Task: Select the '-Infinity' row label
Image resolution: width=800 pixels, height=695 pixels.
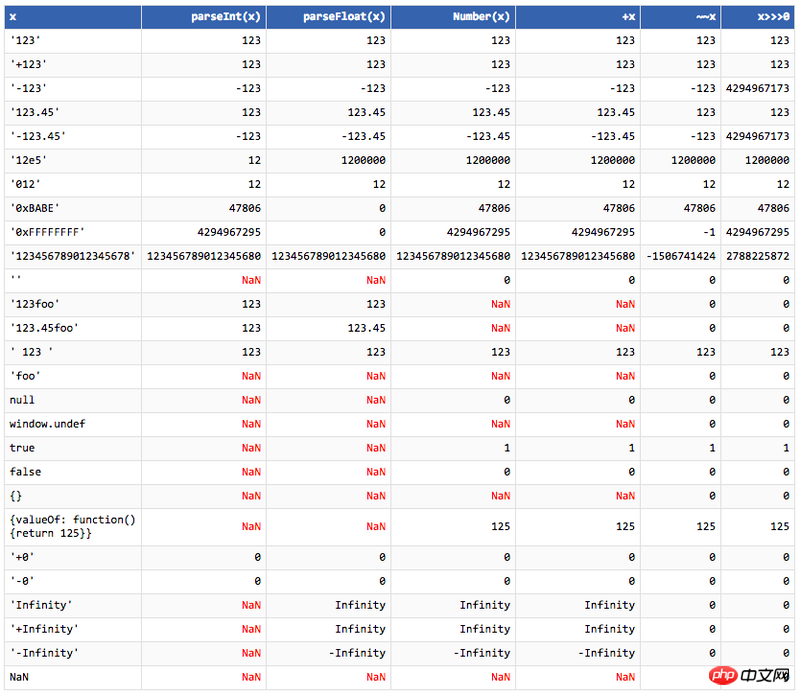Action: [x=44, y=653]
